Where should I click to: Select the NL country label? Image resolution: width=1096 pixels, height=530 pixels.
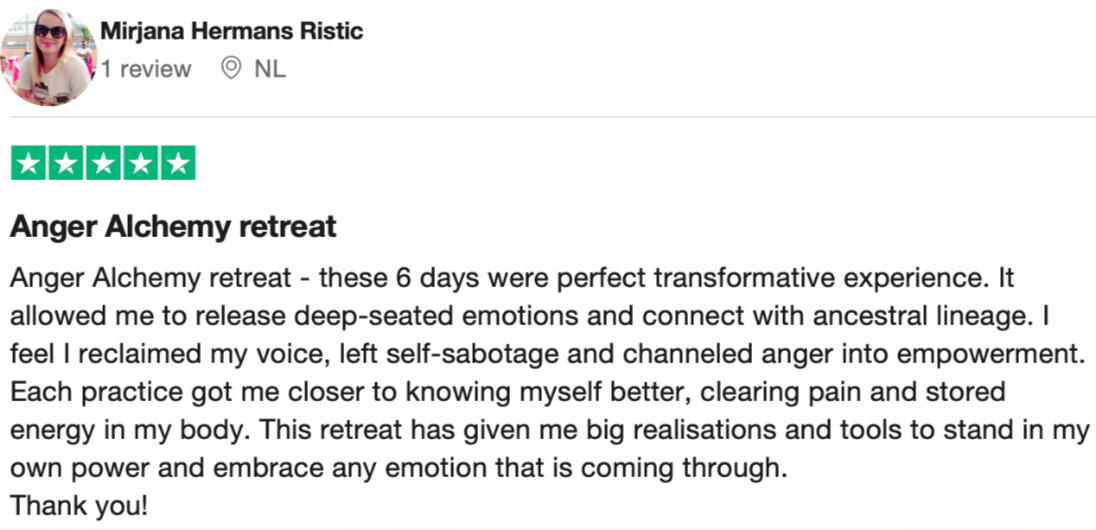pyautogui.click(x=270, y=69)
